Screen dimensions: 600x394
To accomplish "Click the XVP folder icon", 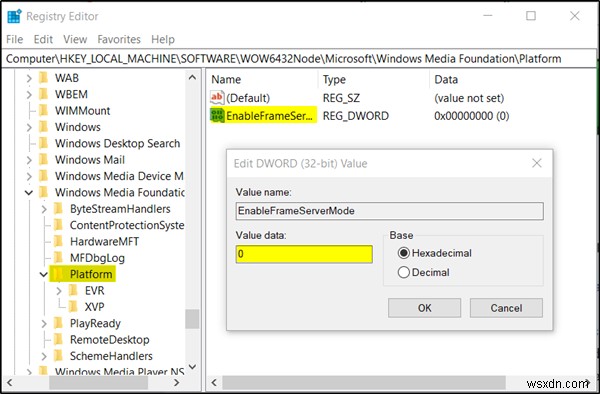I will pyautogui.click(x=73, y=307).
